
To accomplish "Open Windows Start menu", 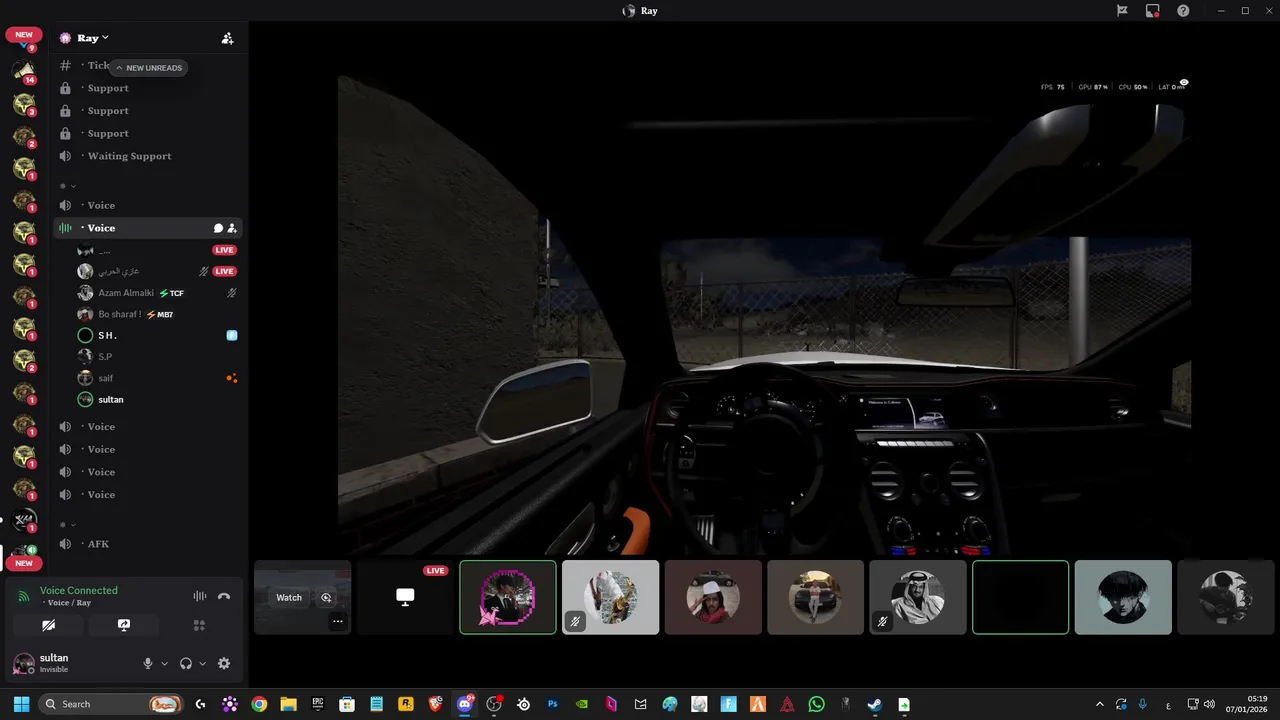I will coord(21,704).
